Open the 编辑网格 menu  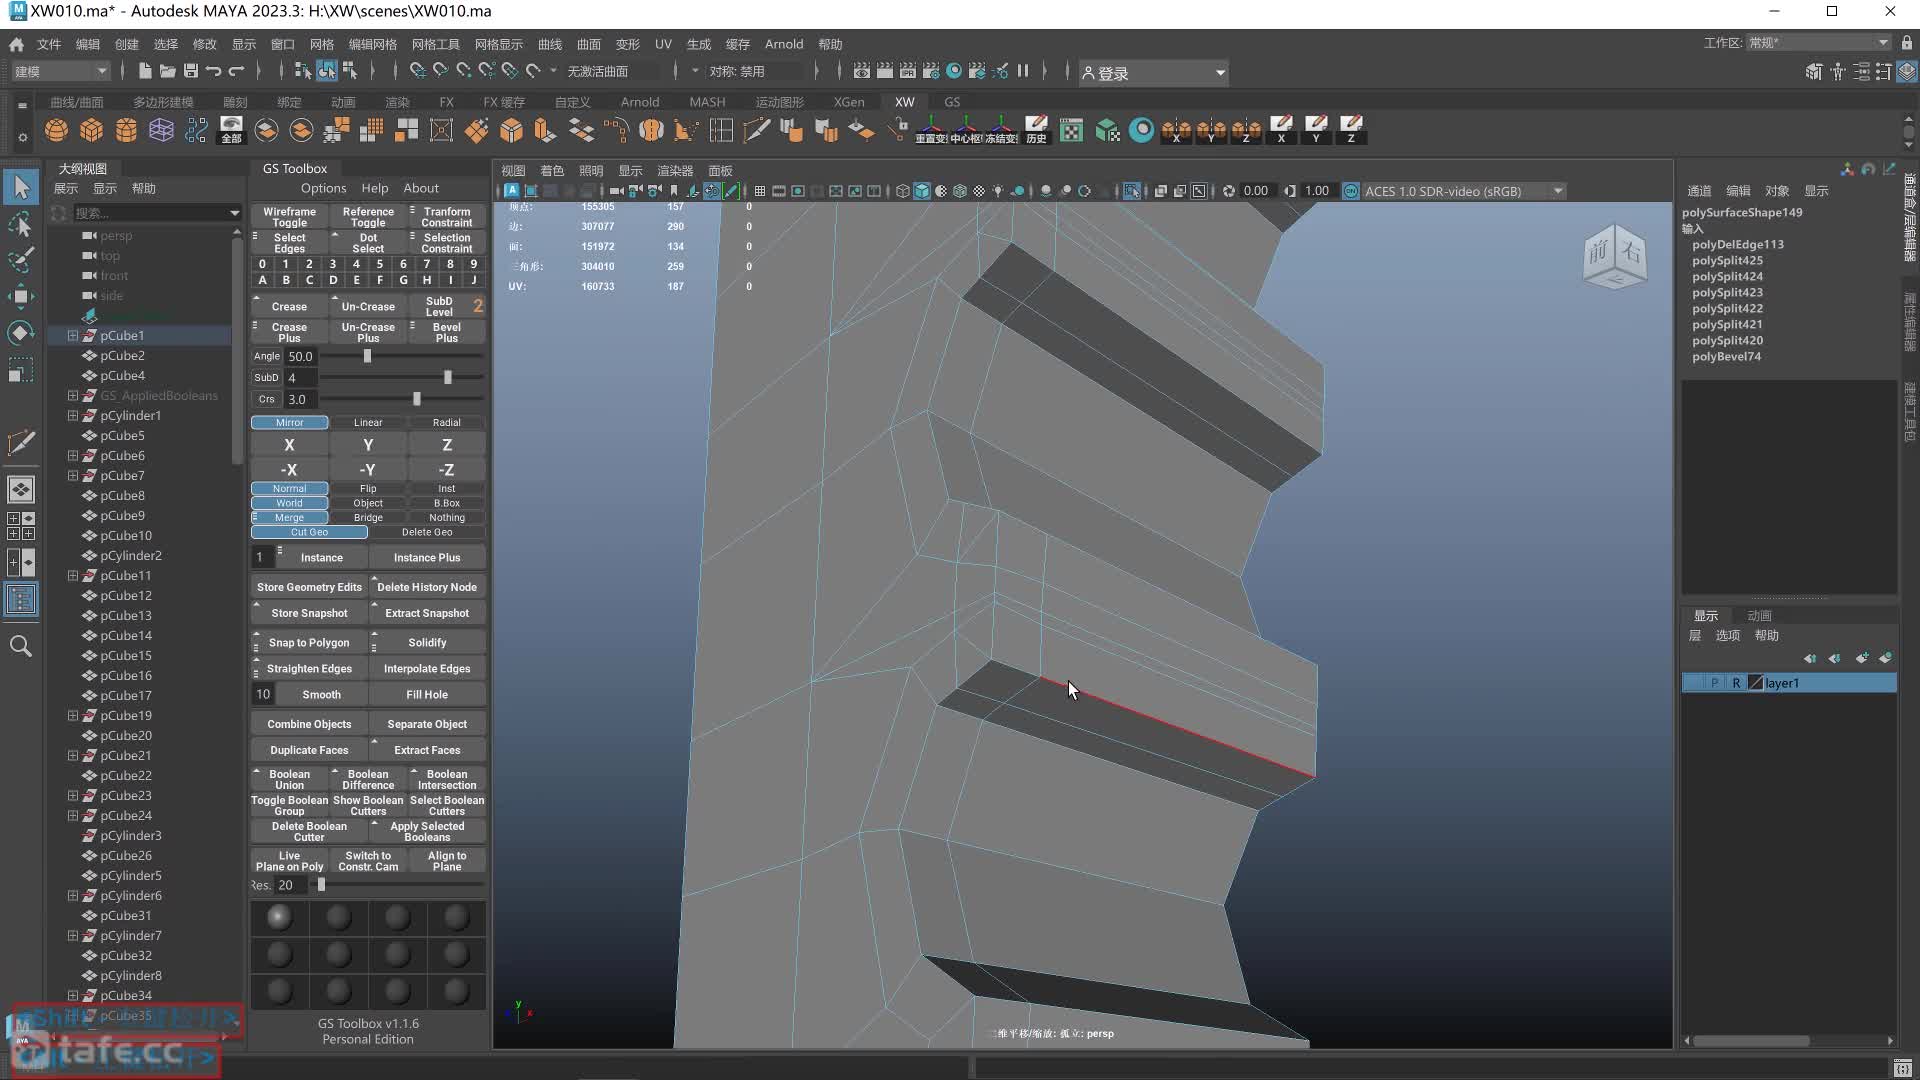pos(372,44)
